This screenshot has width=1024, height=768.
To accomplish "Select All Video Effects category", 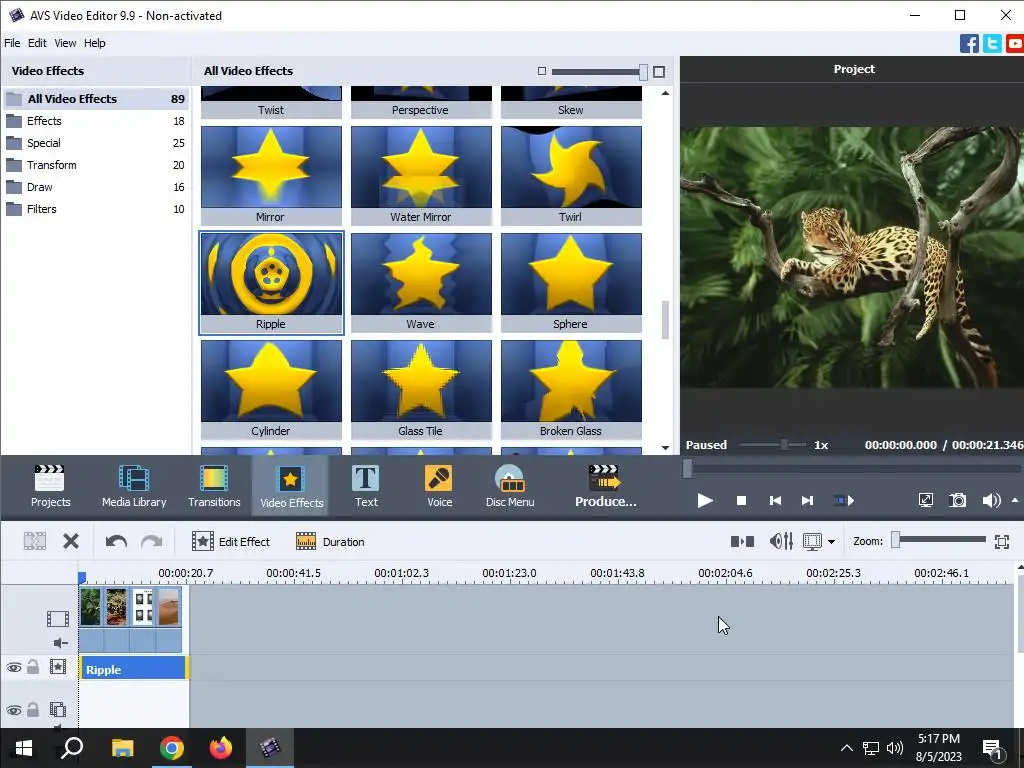I will [95, 99].
